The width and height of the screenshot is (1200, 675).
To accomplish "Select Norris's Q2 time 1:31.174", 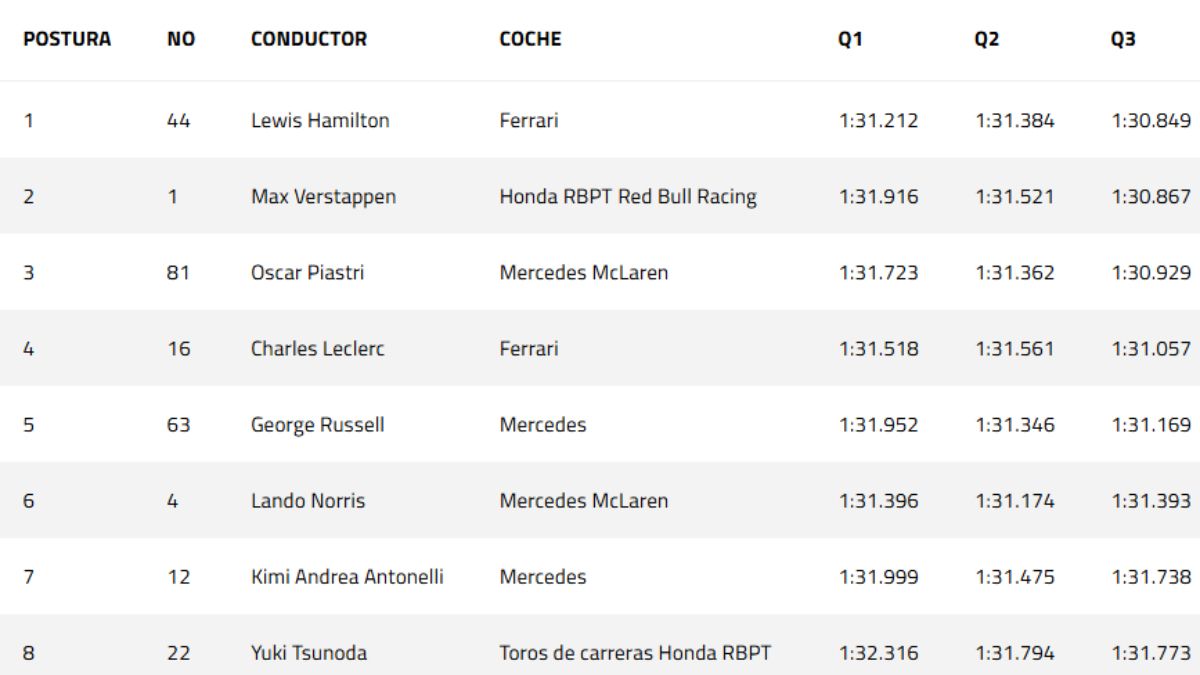I will click(1014, 501).
